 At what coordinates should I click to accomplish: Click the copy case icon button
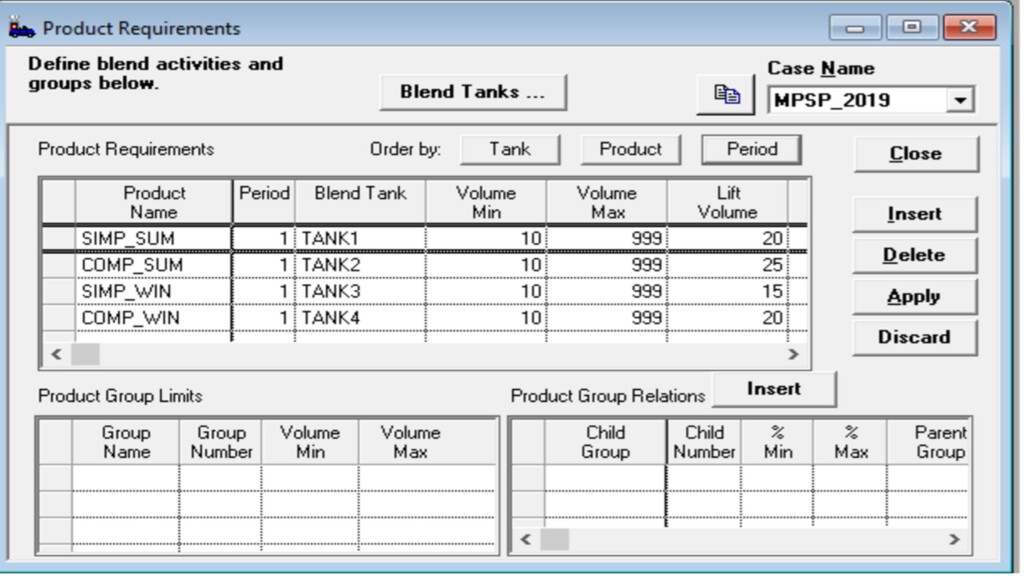click(726, 94)
